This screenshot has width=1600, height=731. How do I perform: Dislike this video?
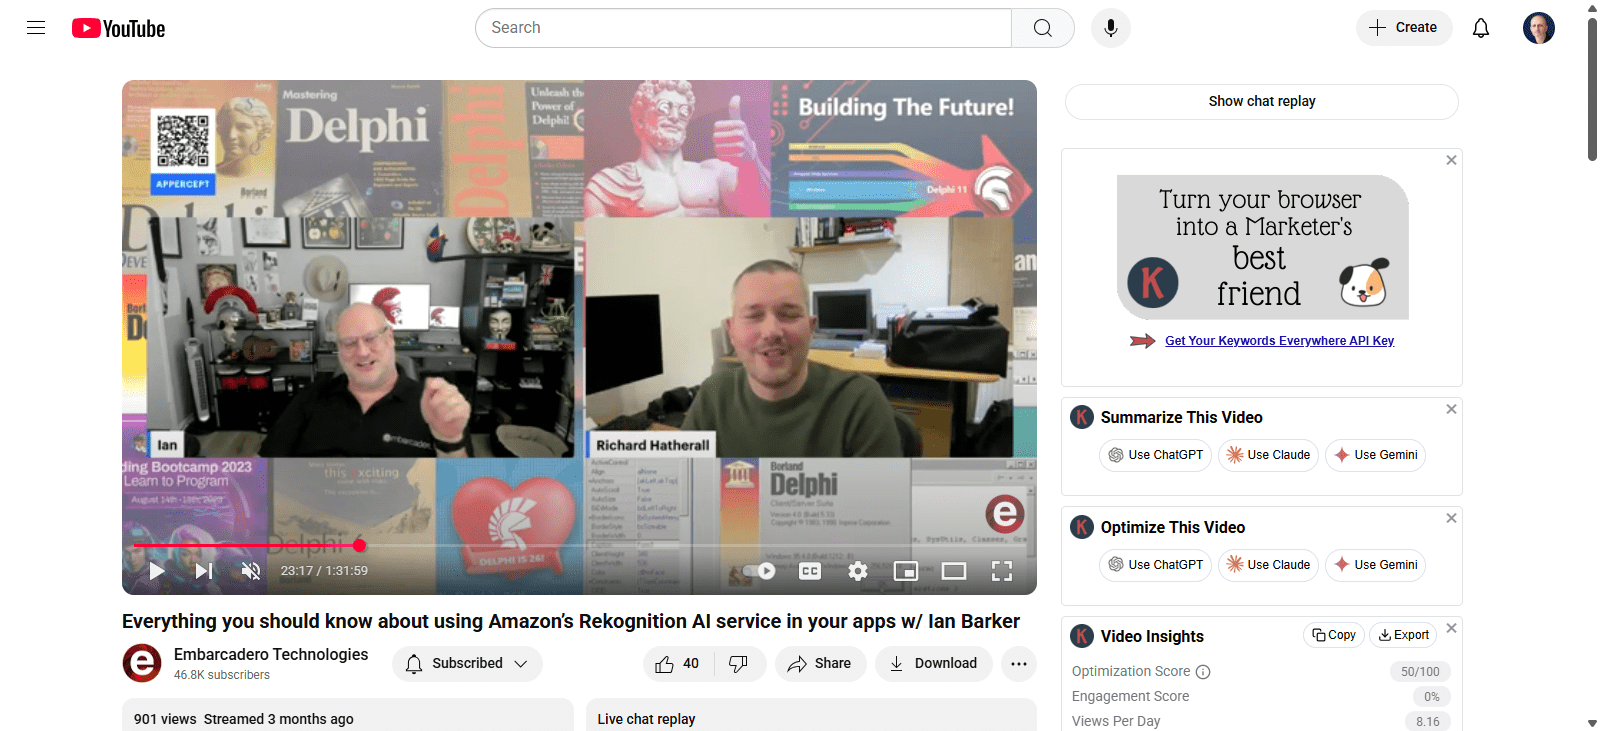[739, 664]
